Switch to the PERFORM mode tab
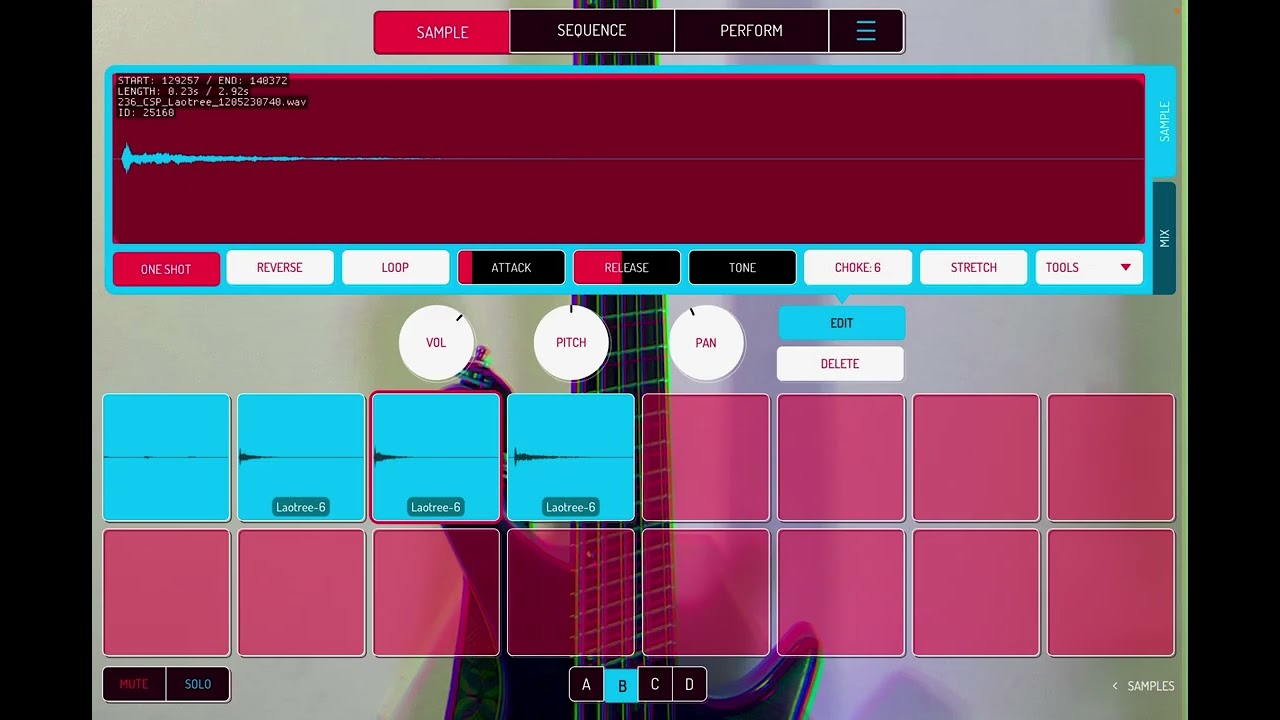 751,31
